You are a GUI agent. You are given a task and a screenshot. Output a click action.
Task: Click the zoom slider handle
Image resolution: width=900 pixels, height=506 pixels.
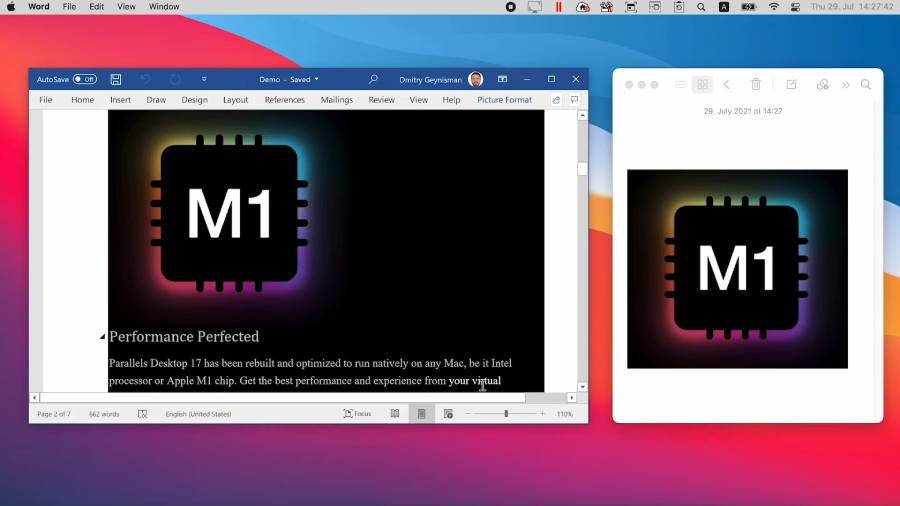(506, 414)
